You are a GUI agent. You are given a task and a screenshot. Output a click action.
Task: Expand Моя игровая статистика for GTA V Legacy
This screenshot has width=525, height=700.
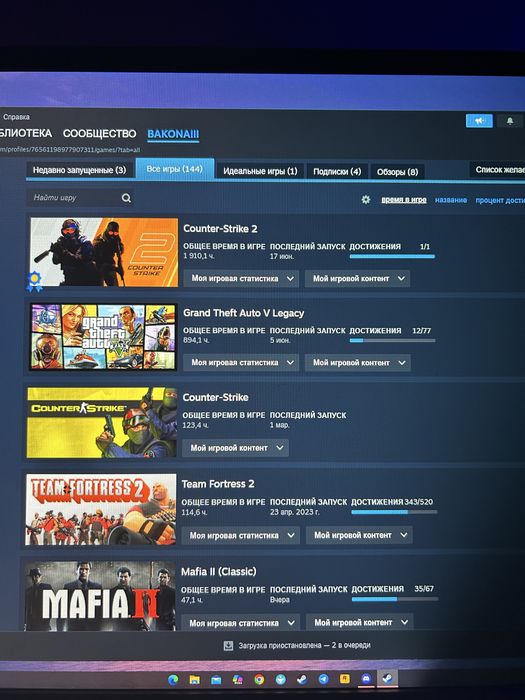pyautogui.click(x=241, y=362)
